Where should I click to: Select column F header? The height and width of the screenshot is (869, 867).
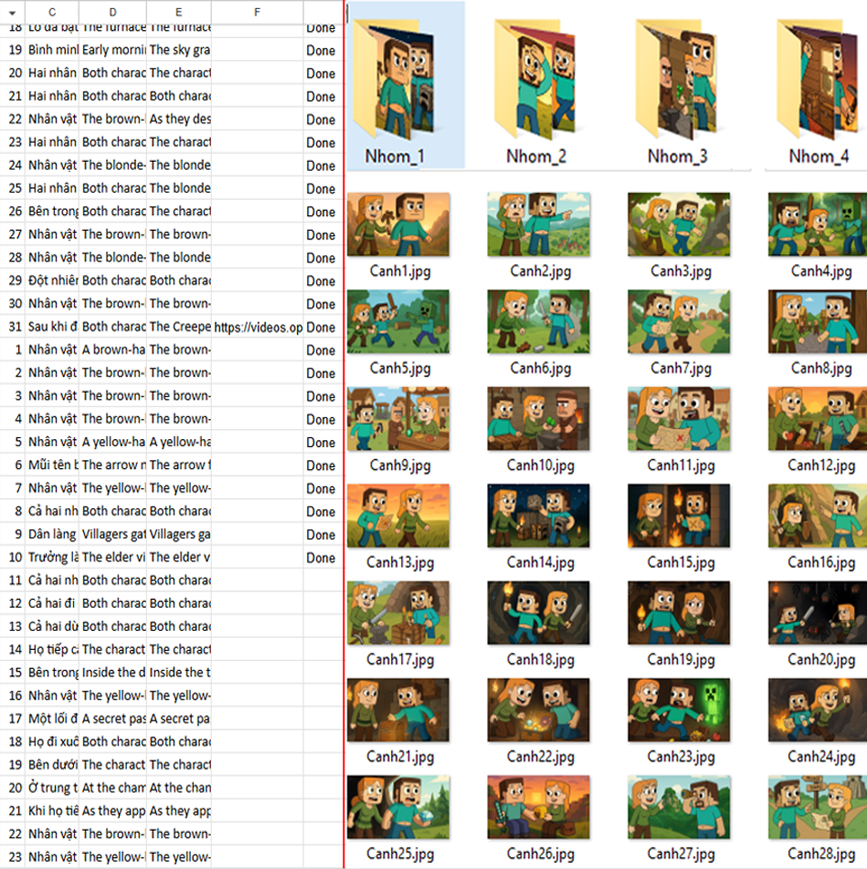point(257,12)
